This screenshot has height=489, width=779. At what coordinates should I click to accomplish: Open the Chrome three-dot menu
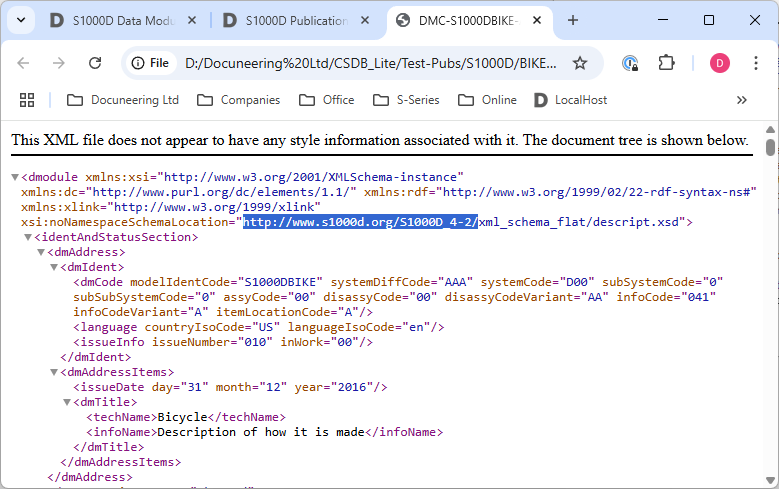756,63
